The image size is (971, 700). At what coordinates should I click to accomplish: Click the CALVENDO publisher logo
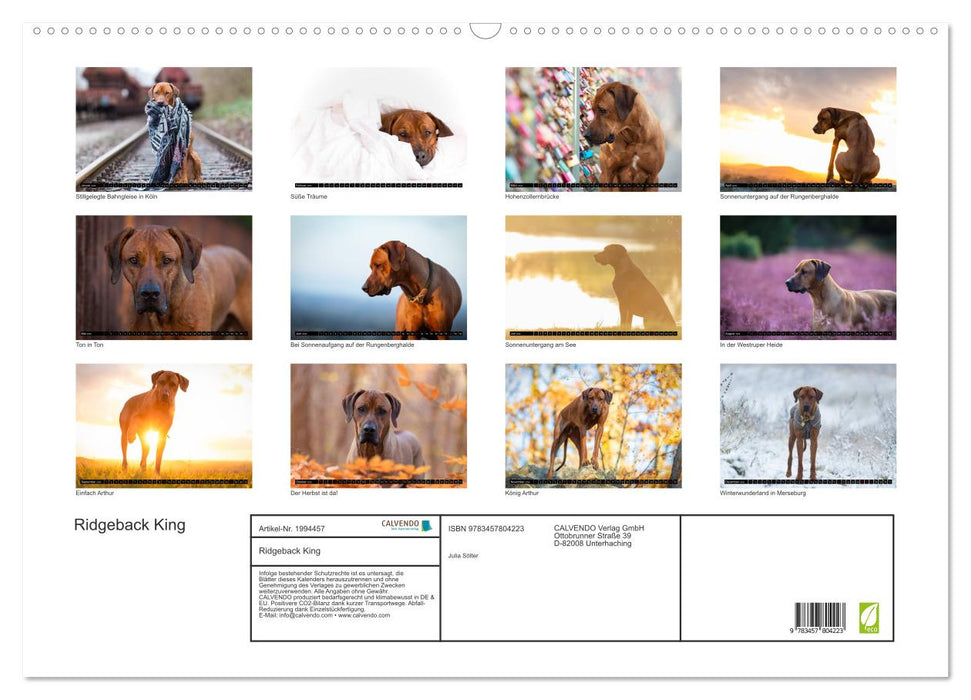pos(400,525)
